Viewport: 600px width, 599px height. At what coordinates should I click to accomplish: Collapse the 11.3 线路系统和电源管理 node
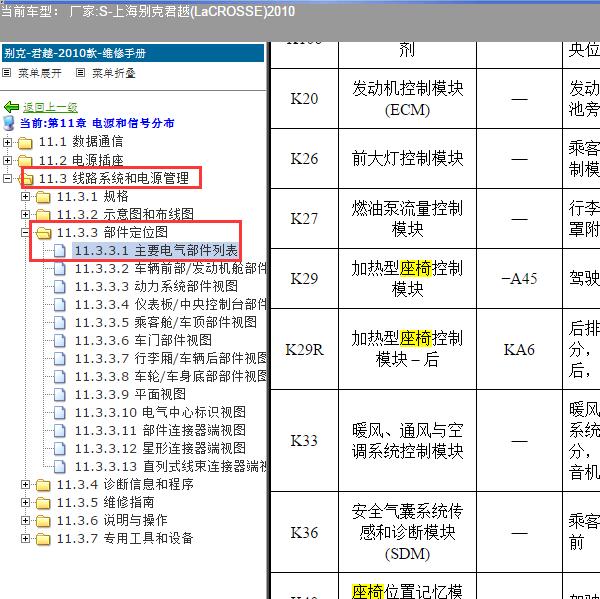point(7,178)
